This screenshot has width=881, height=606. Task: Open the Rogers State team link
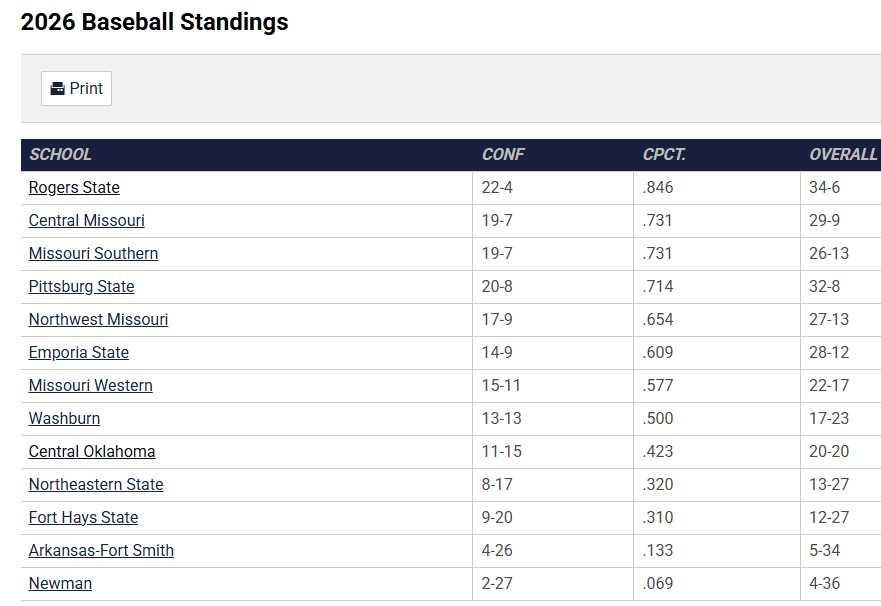pos(74,188)
